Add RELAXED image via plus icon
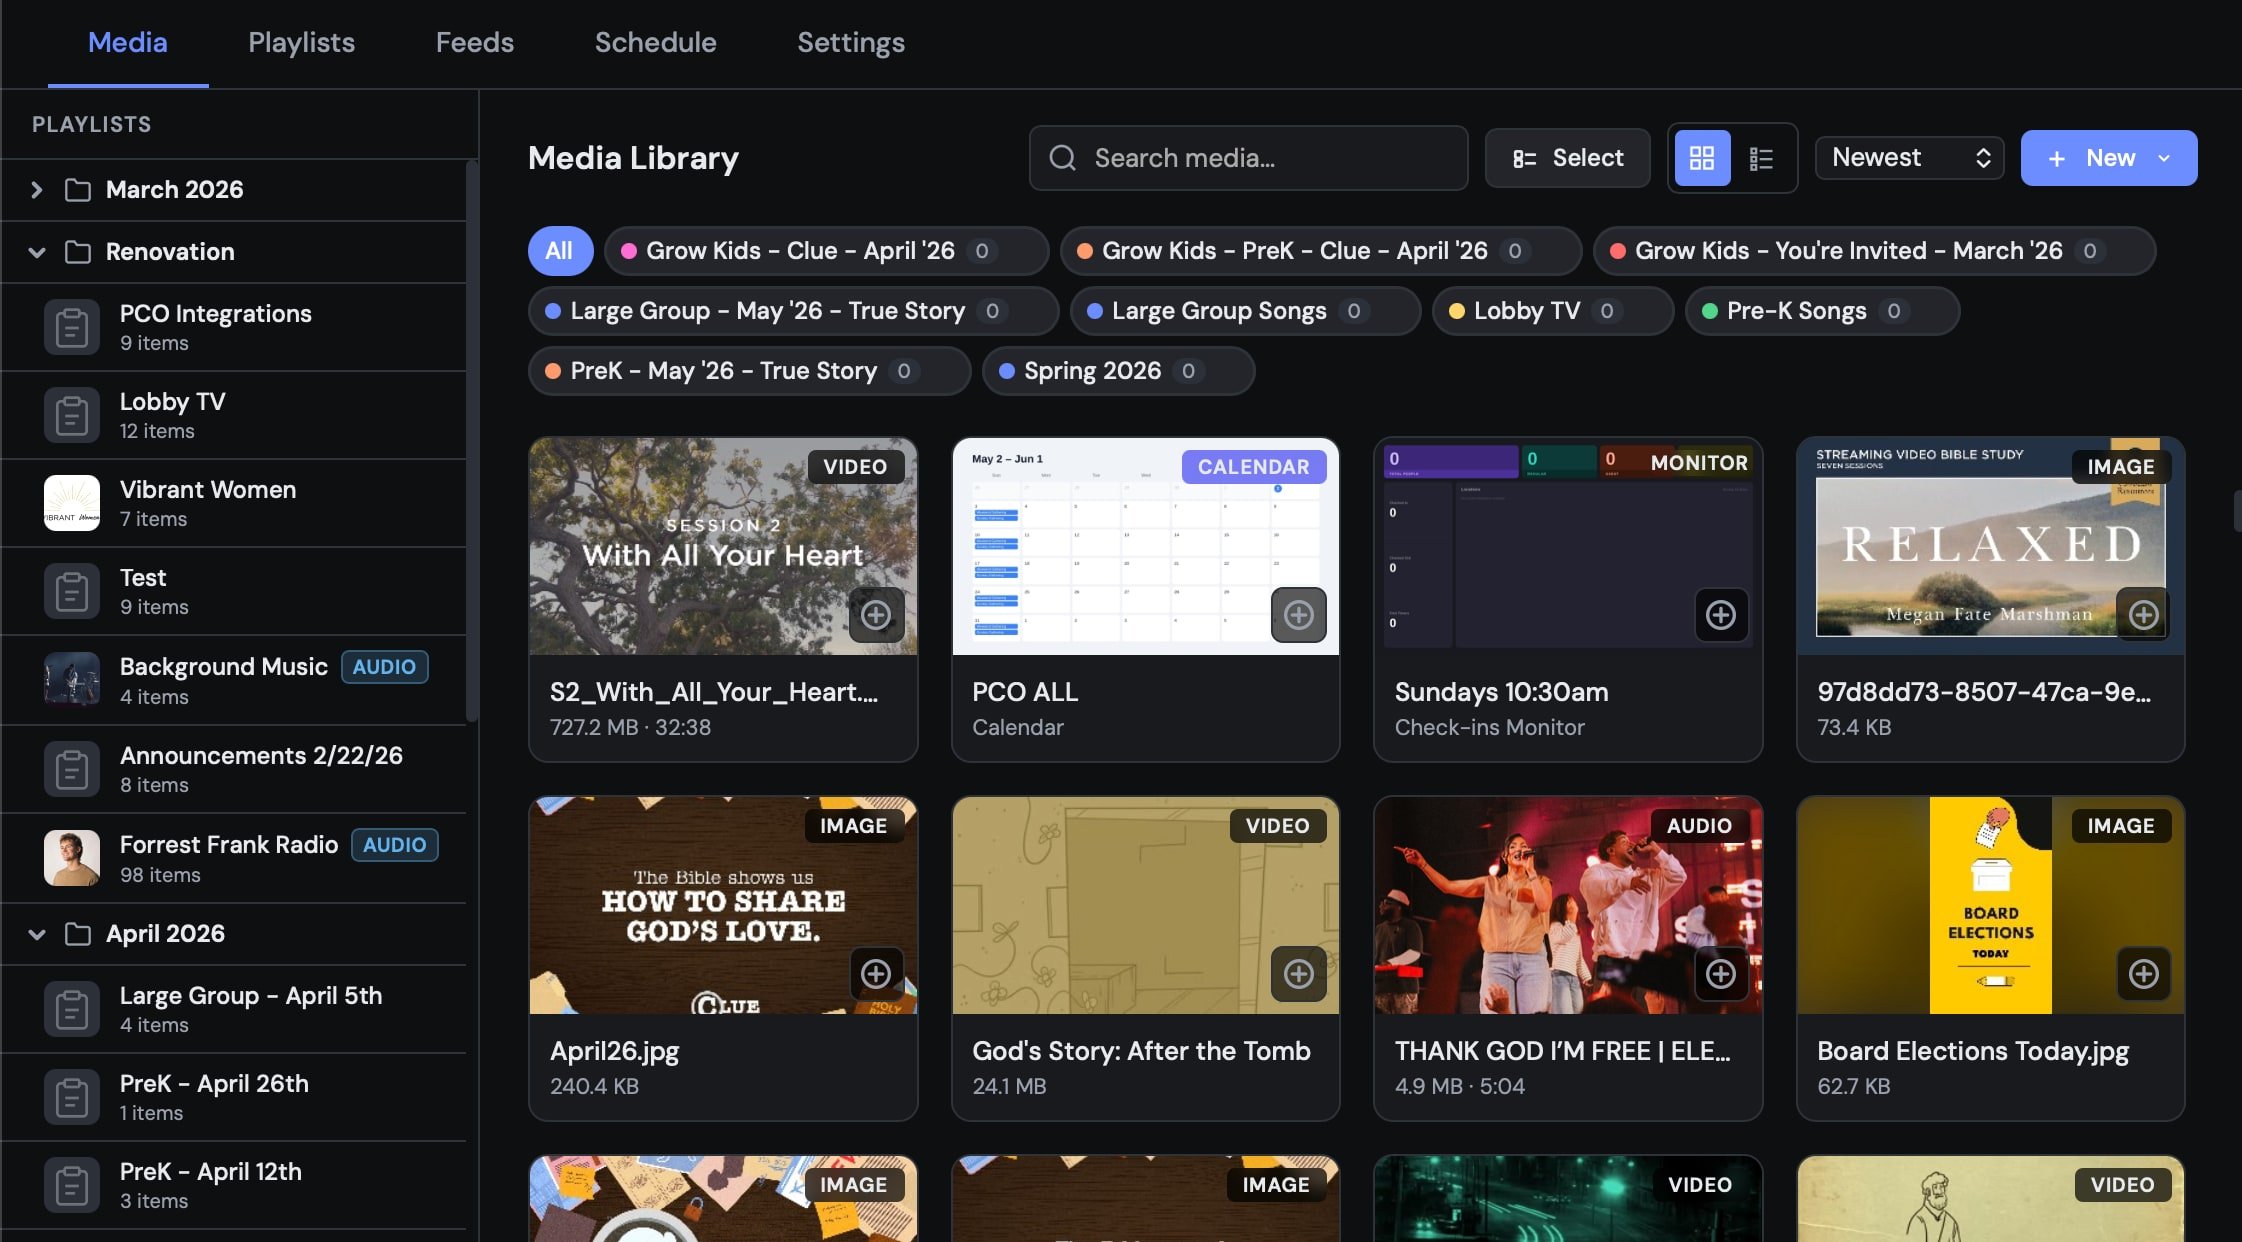This screenshot has height=1242, width=2242. pyautogui.click(x=2143, y=615)
